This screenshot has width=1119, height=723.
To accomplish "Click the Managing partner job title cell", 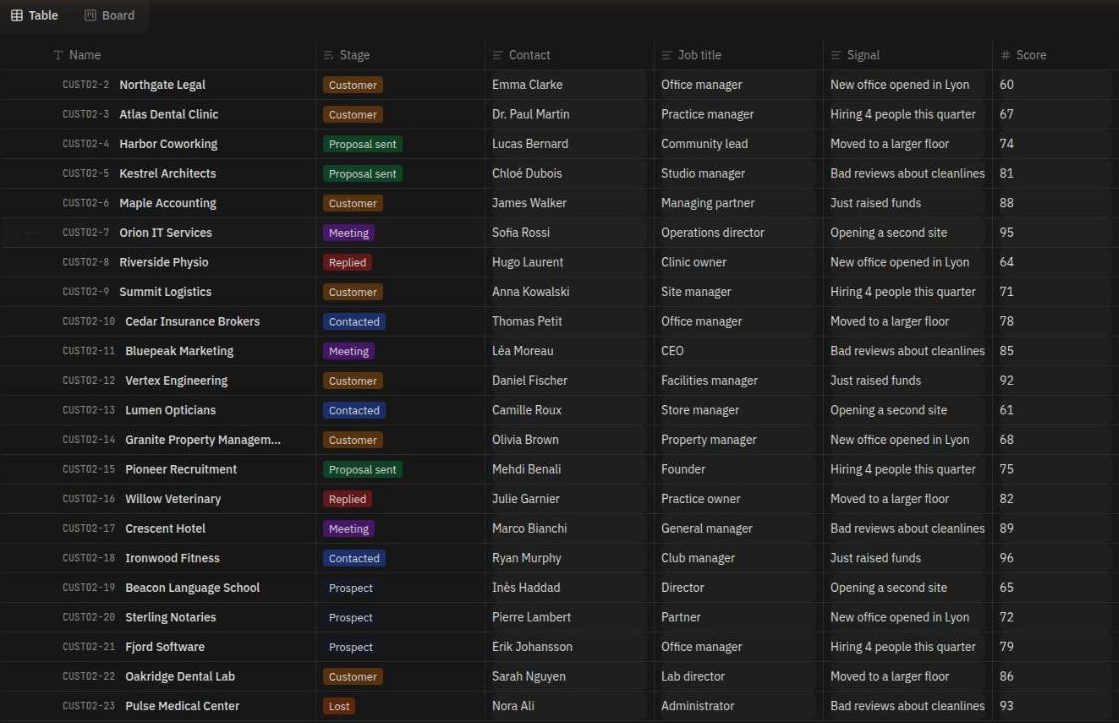I will click(x=707, y=203).
